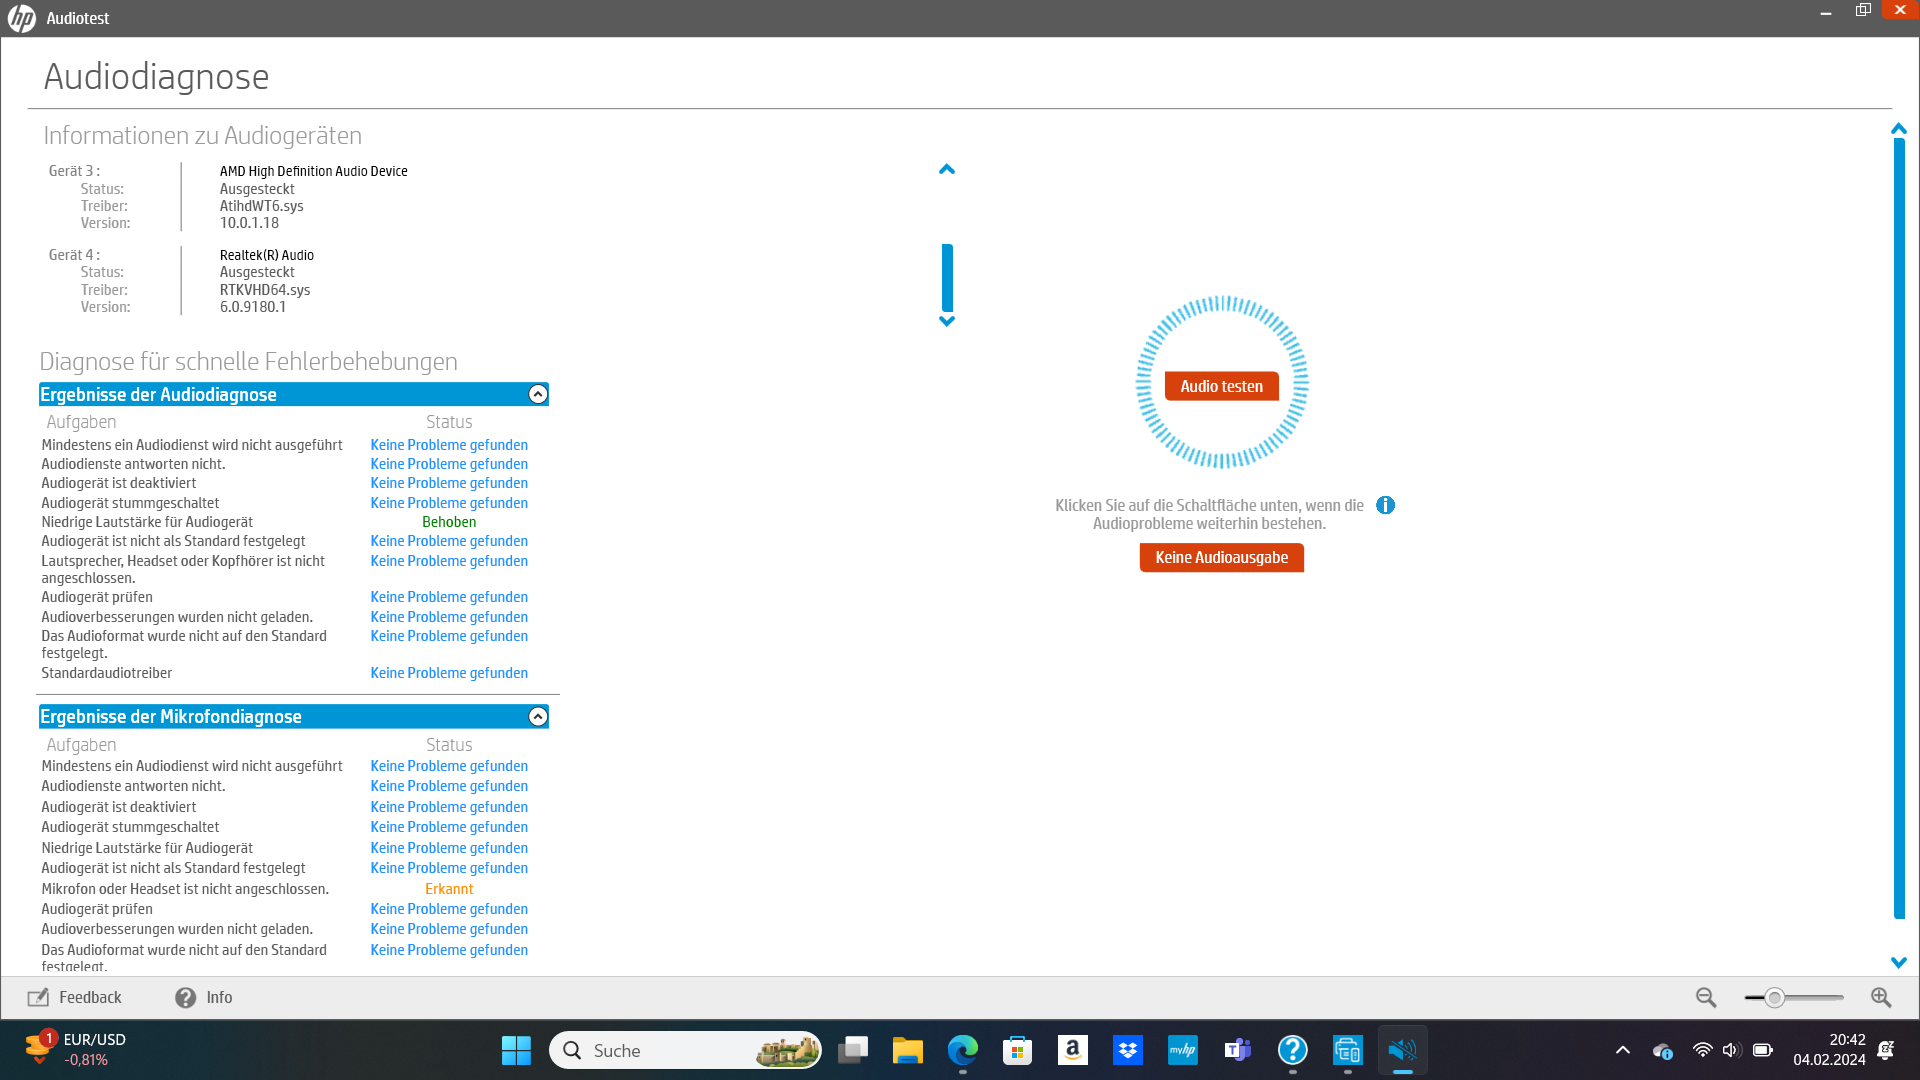Screen dimensions: 1920x1080
Task: Collapse Ergebnisse der Mikrofondiagnose section
Action: click(x=538, y=716)
